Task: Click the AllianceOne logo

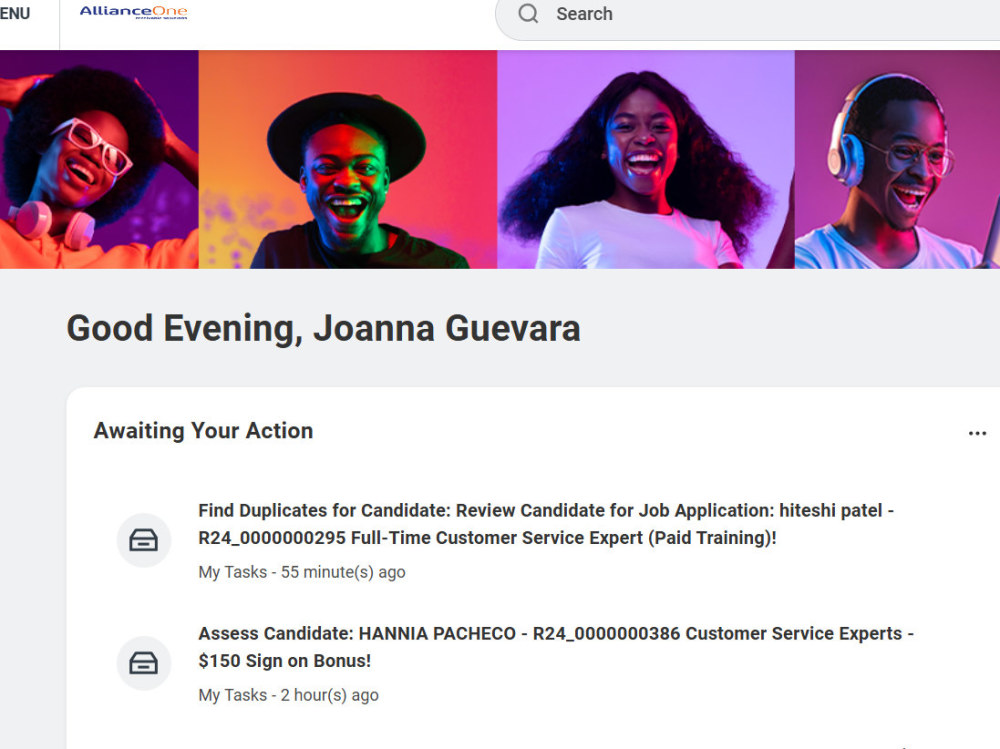Action: coord(133,11)
